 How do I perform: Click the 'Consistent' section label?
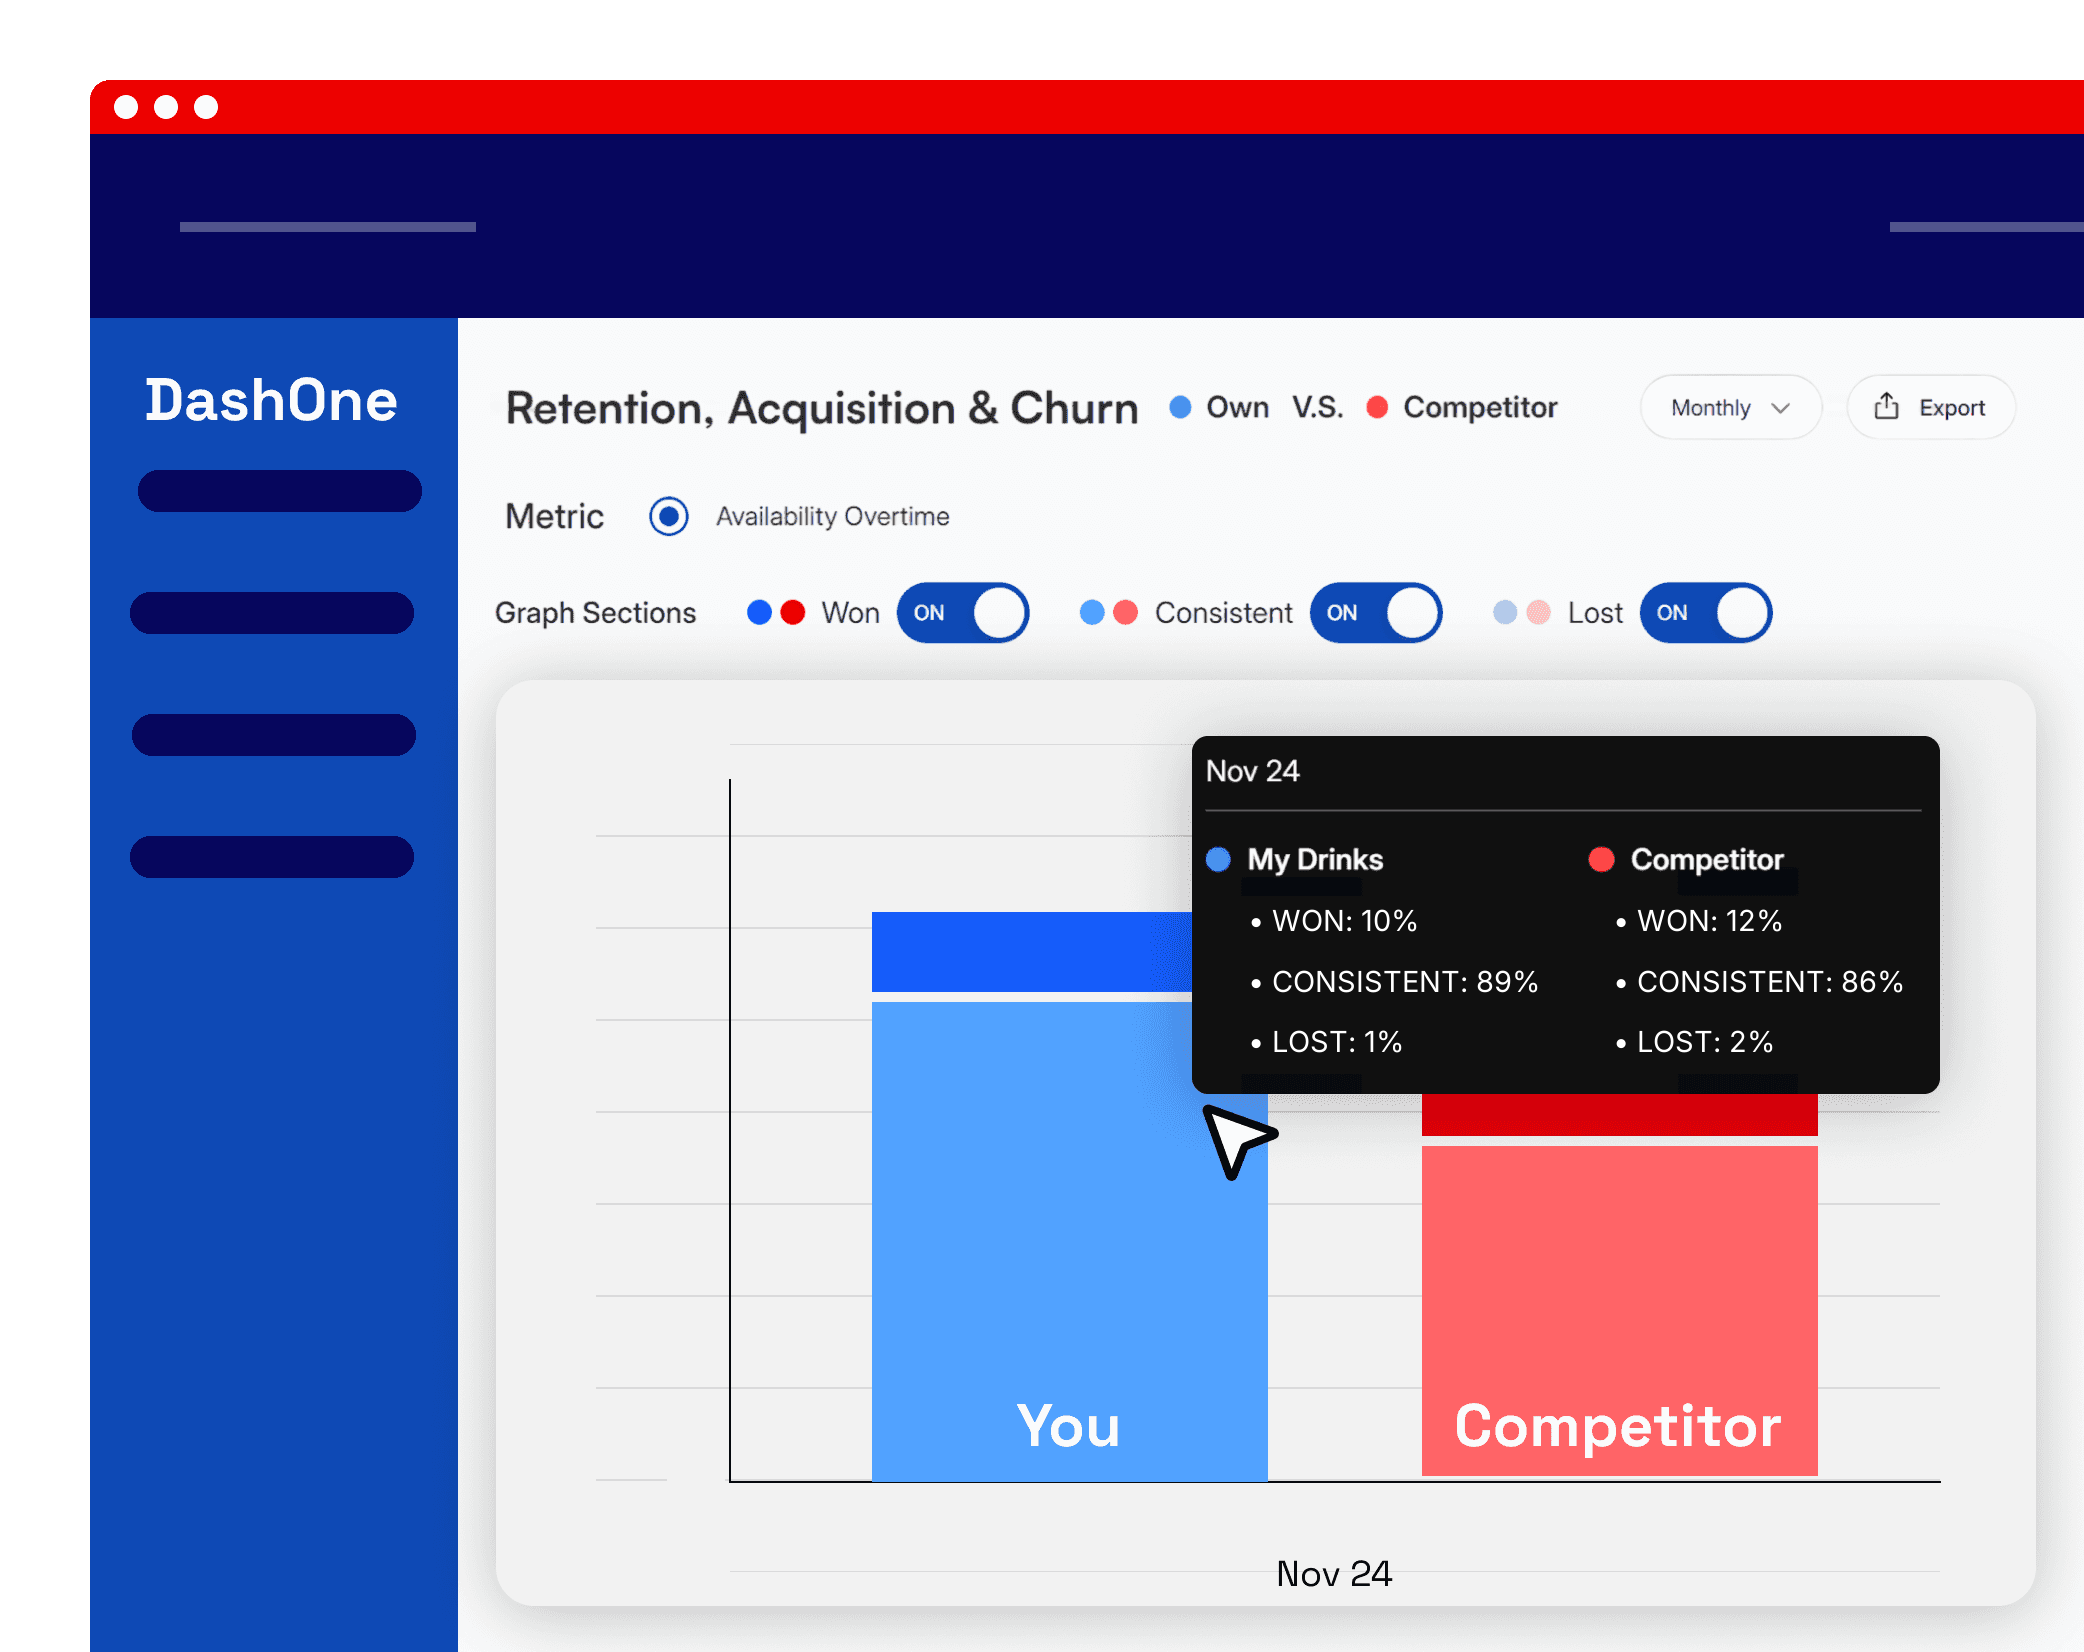[1223, 613]
